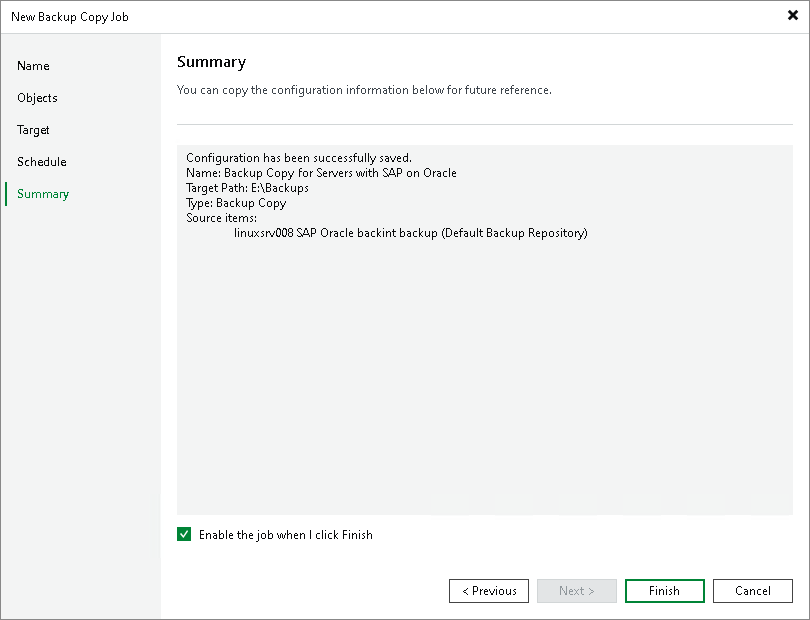Click the grayed-out Next button
This screenshot has height=620, width=810.
577,591
